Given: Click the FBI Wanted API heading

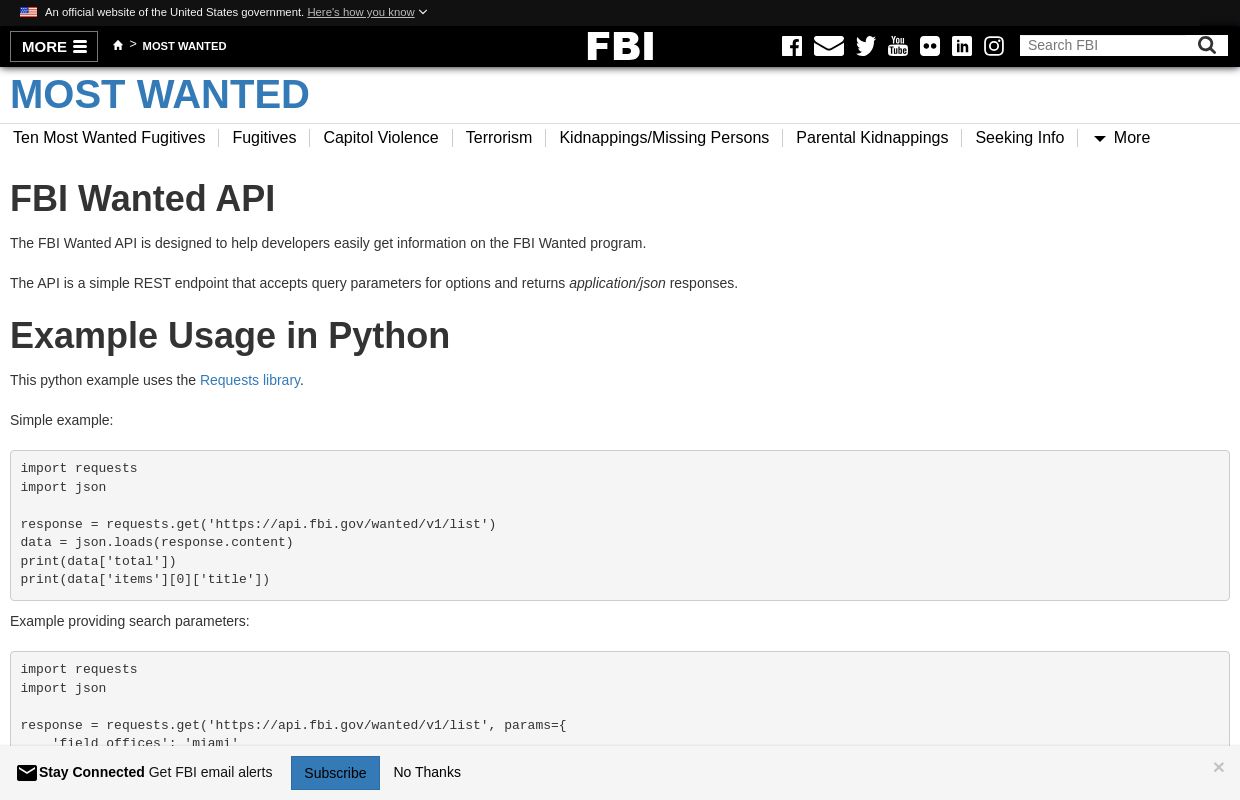Looking at the screenshot, I should pos(142,199).
